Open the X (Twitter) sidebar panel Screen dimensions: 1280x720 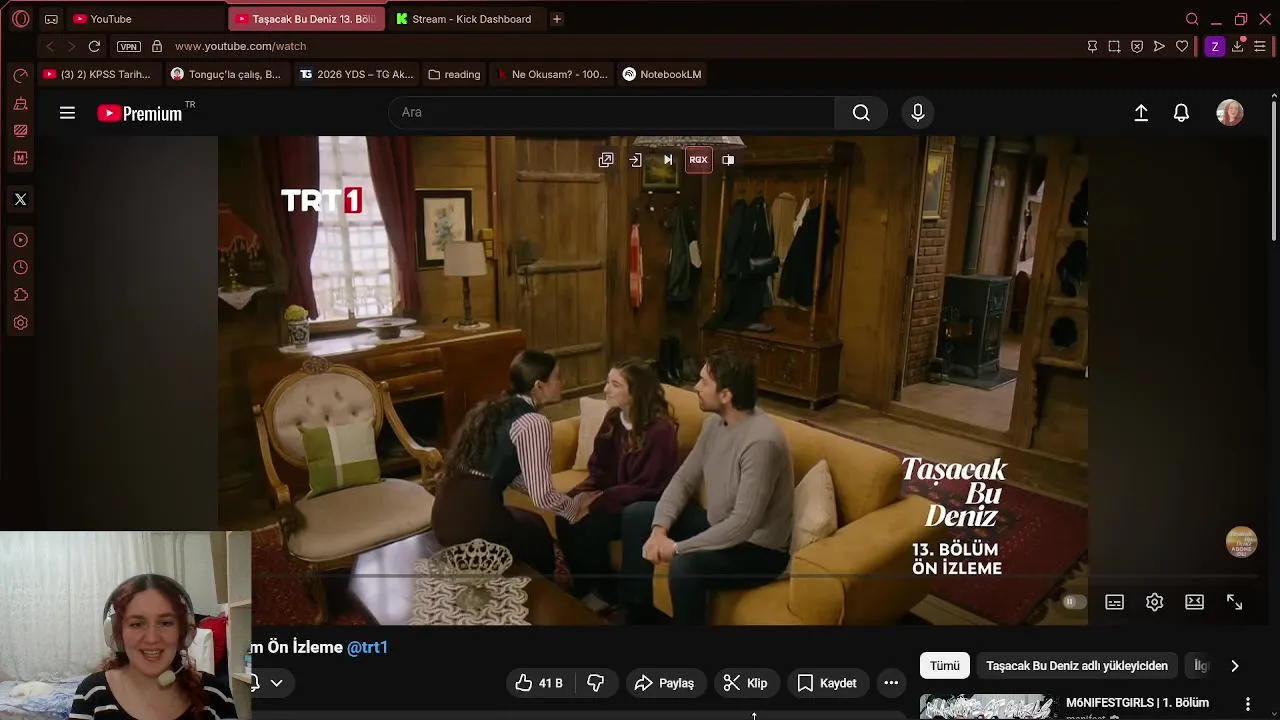(20, 199)
